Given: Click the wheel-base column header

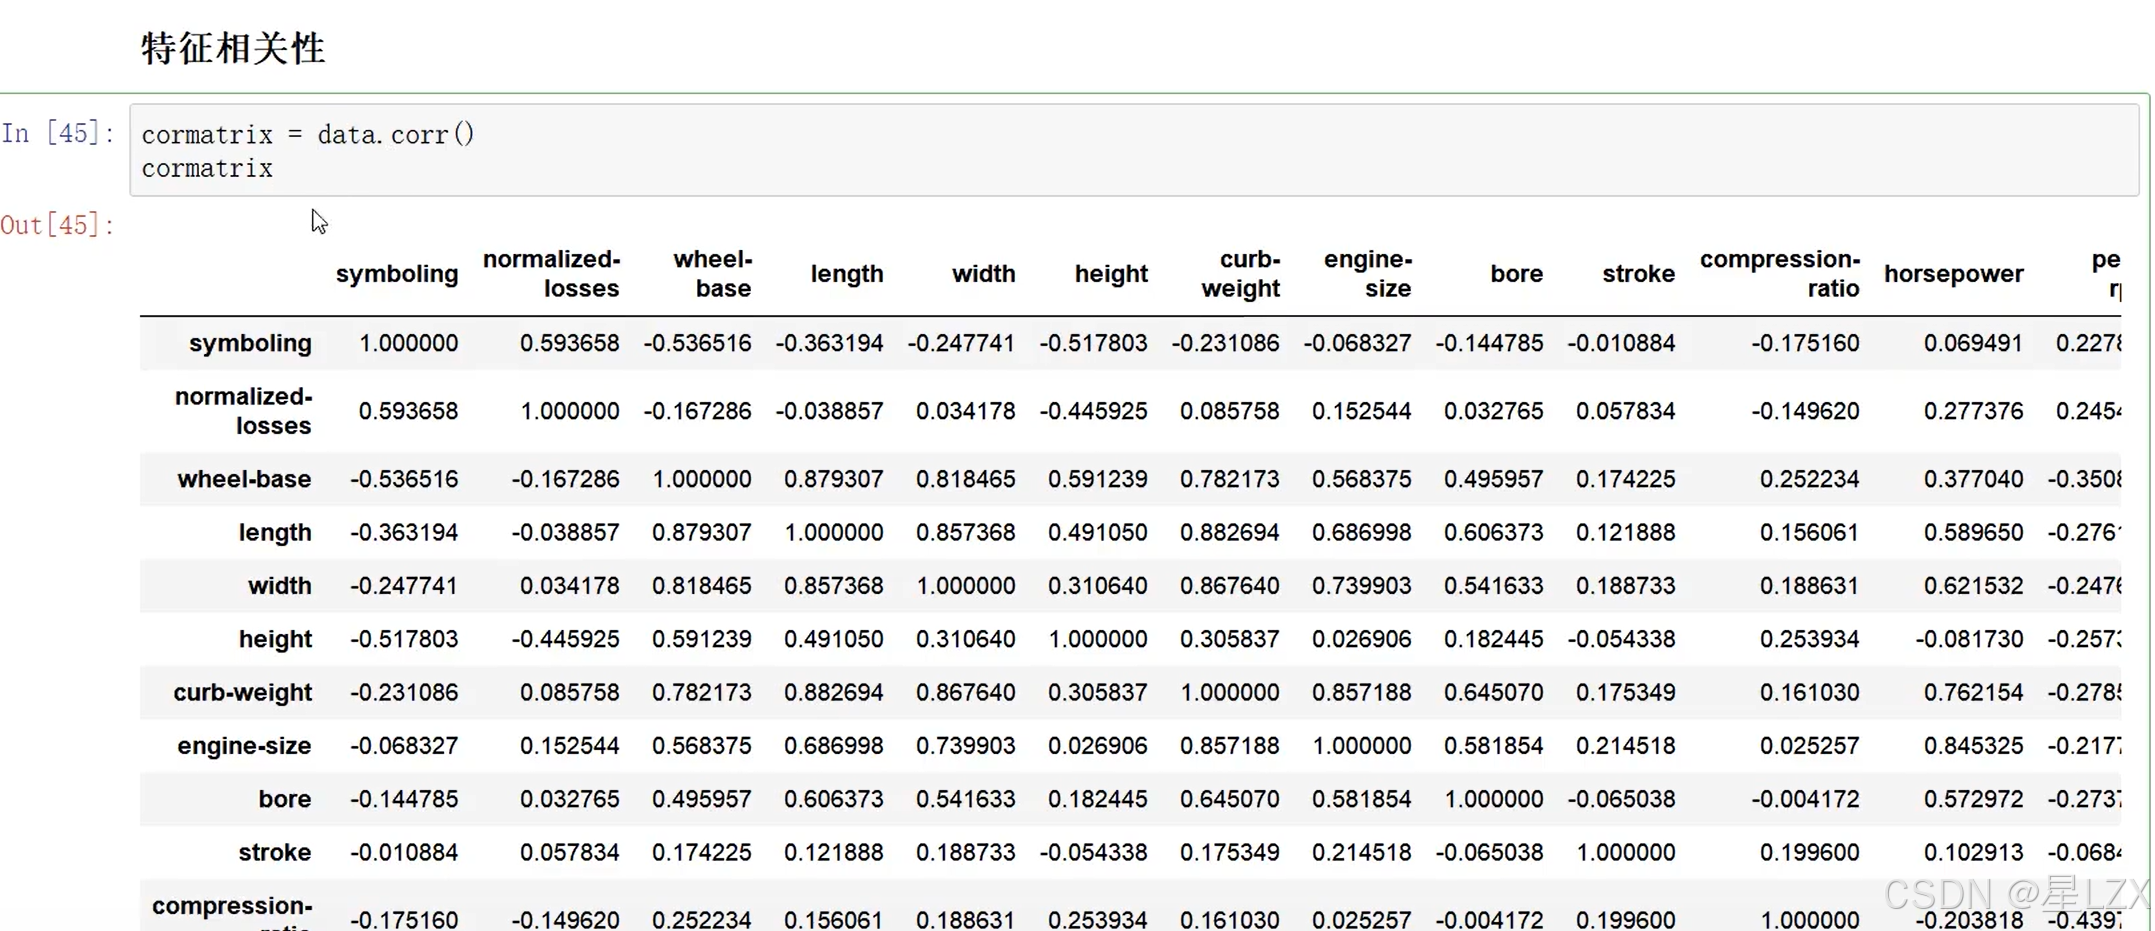Looking at the screenshot, I should click(712, 274).
